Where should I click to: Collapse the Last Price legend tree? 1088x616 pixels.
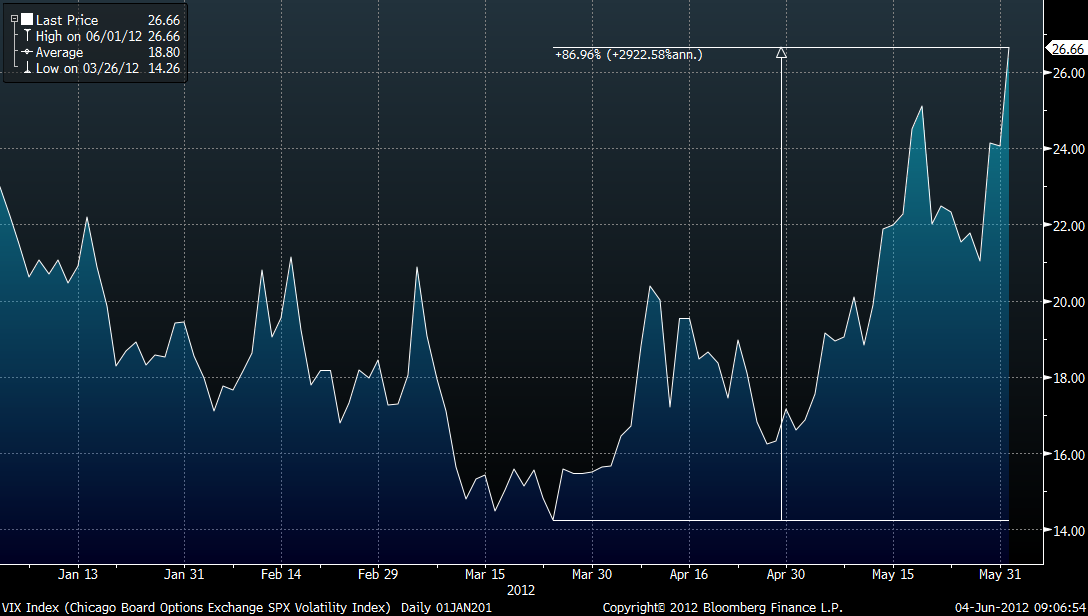[x=14, y=19]
